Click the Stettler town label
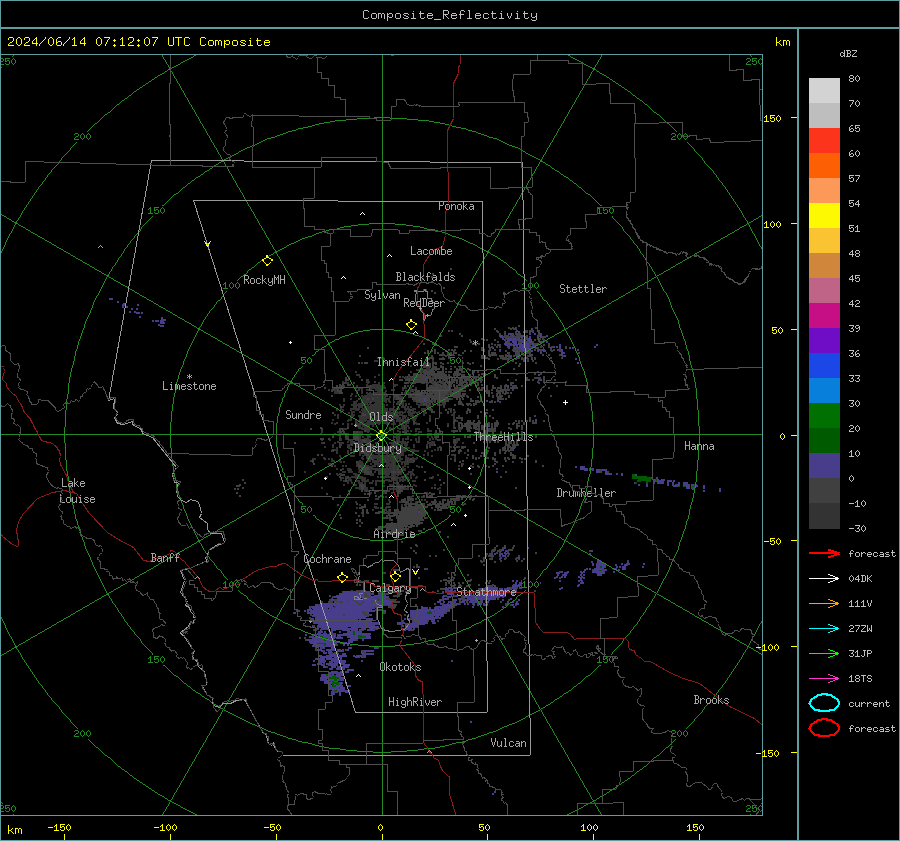The height and width of the screenshot is (841, 900). click(583, 289)
